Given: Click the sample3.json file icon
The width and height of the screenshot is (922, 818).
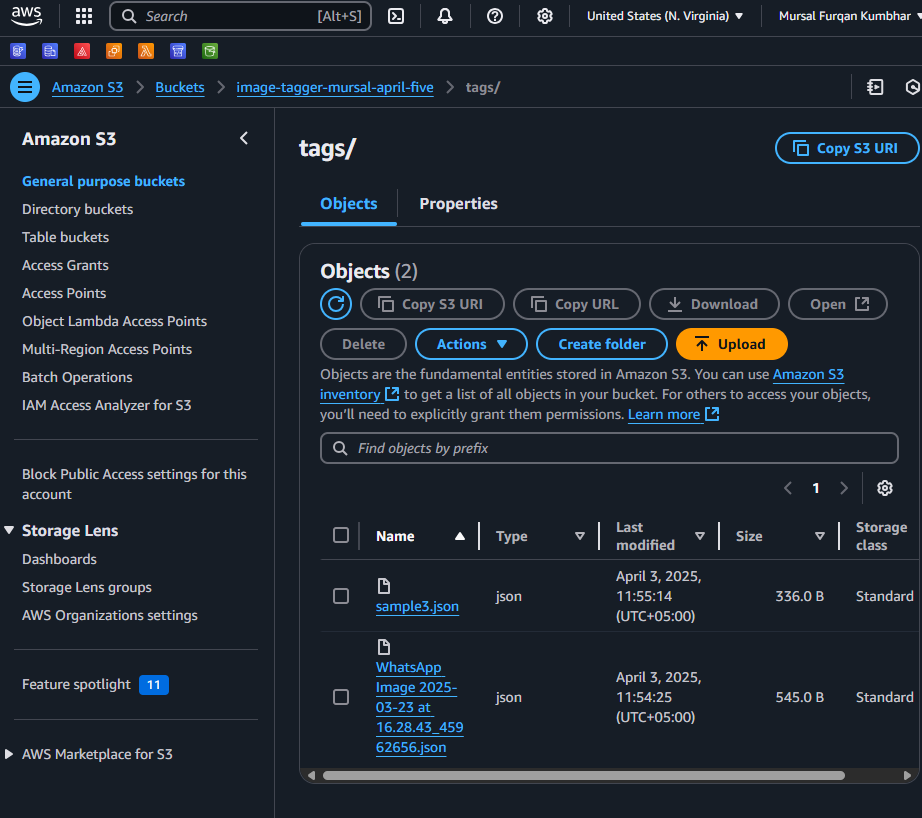Looking at the screenshot, I should click(x=384, y=586).
